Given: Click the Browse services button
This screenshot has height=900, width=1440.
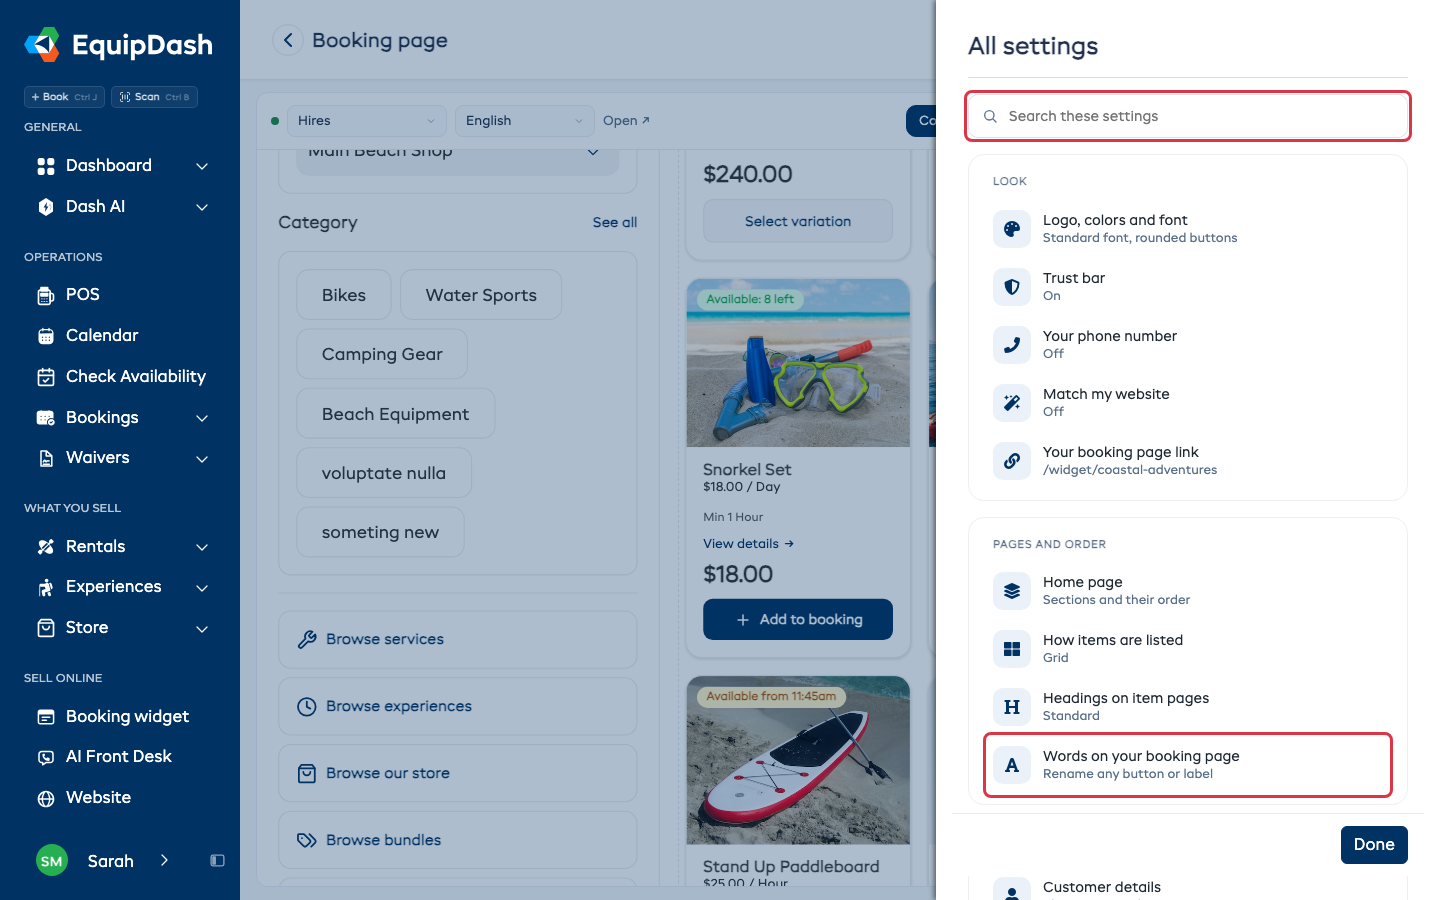Looking at the screenshot, I should 458,640.
